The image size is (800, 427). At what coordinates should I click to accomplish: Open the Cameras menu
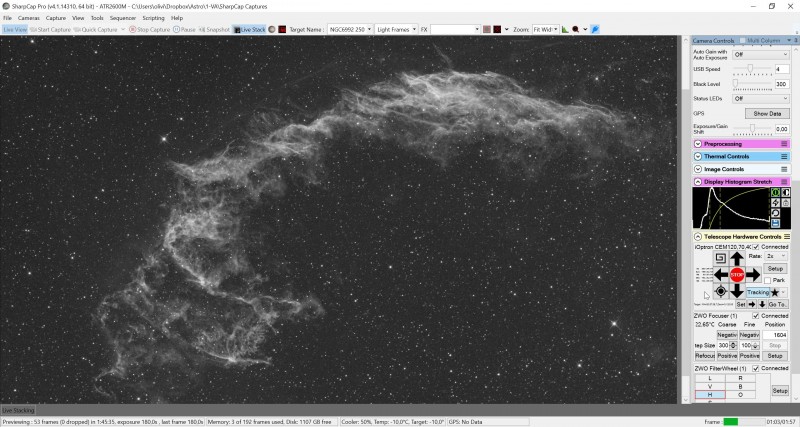click(x=29, y=18)
